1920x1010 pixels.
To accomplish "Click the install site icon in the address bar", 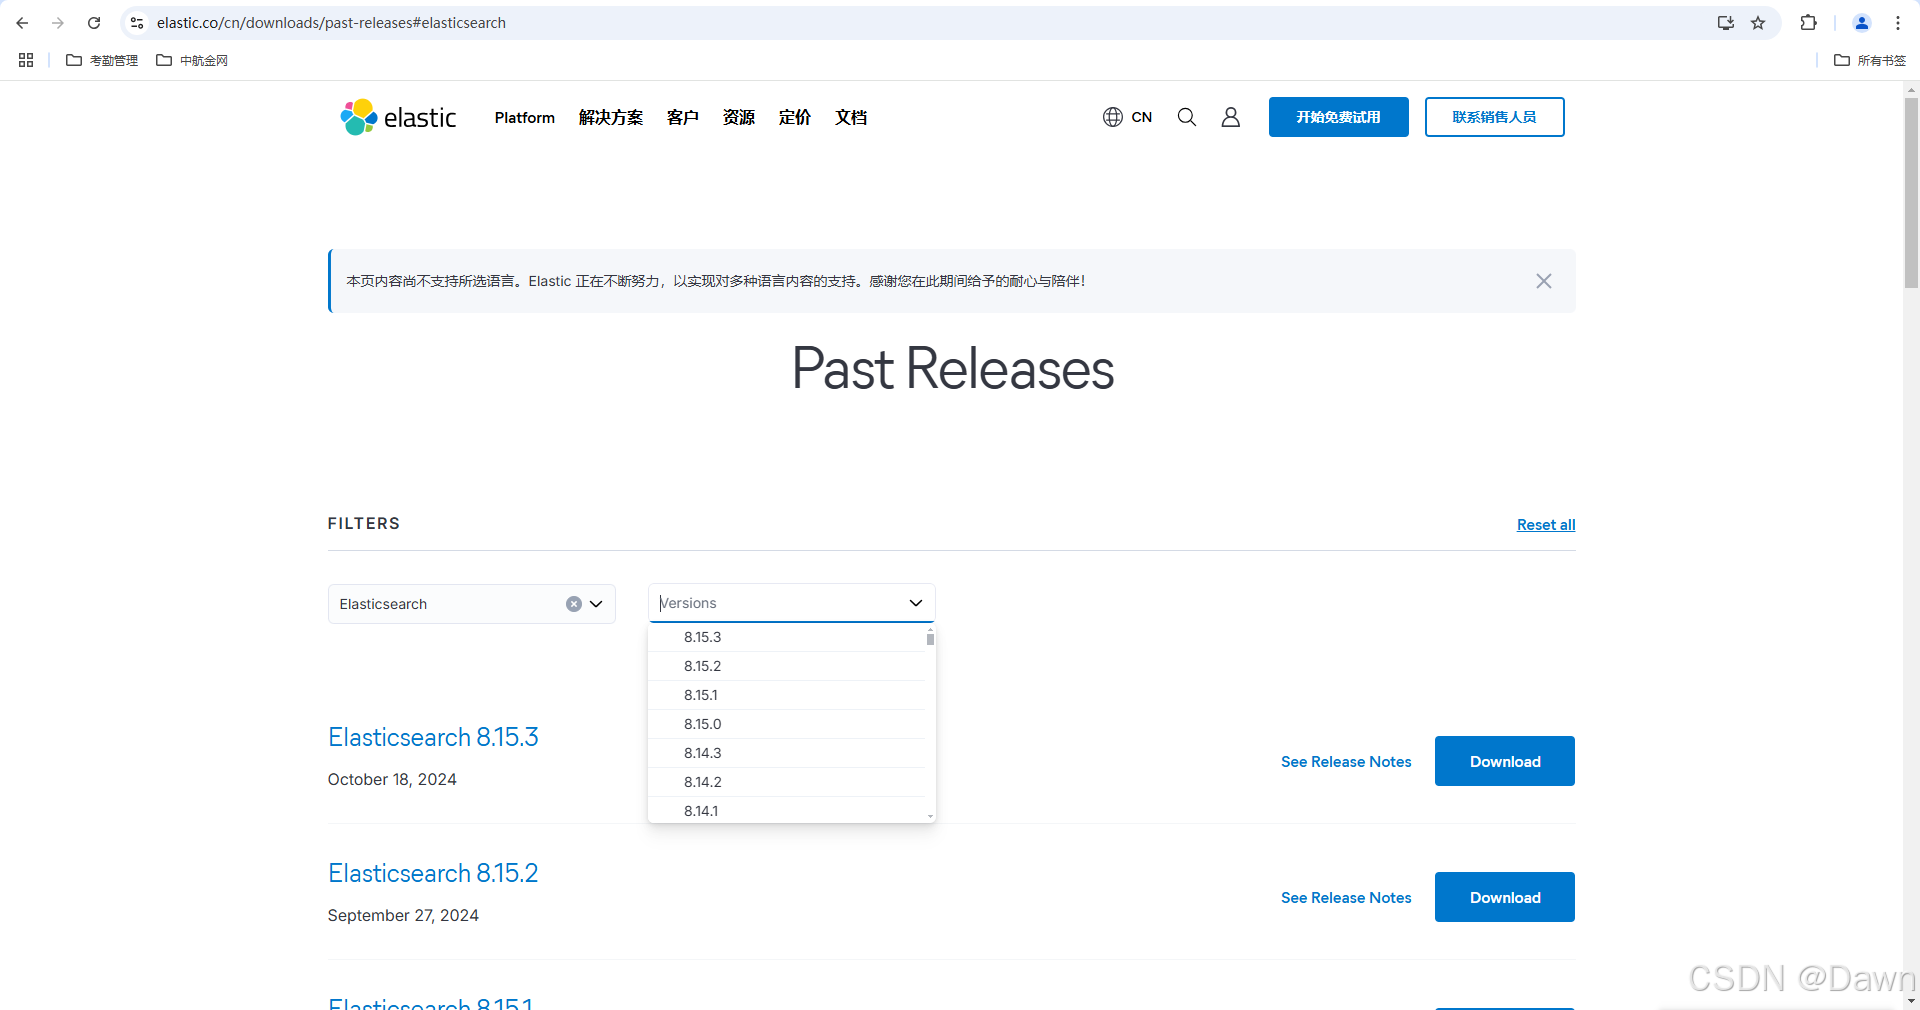I will tap(1726, 22).
